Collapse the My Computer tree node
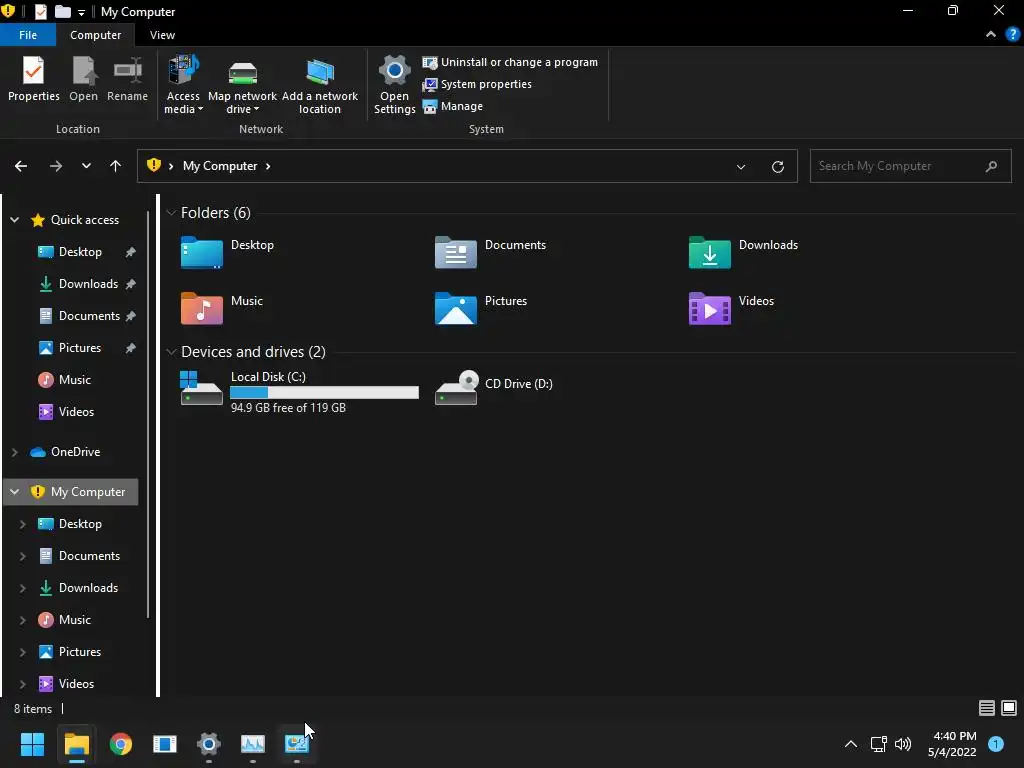This screenshot has height=768, width=1024. [x=14, y=492]
